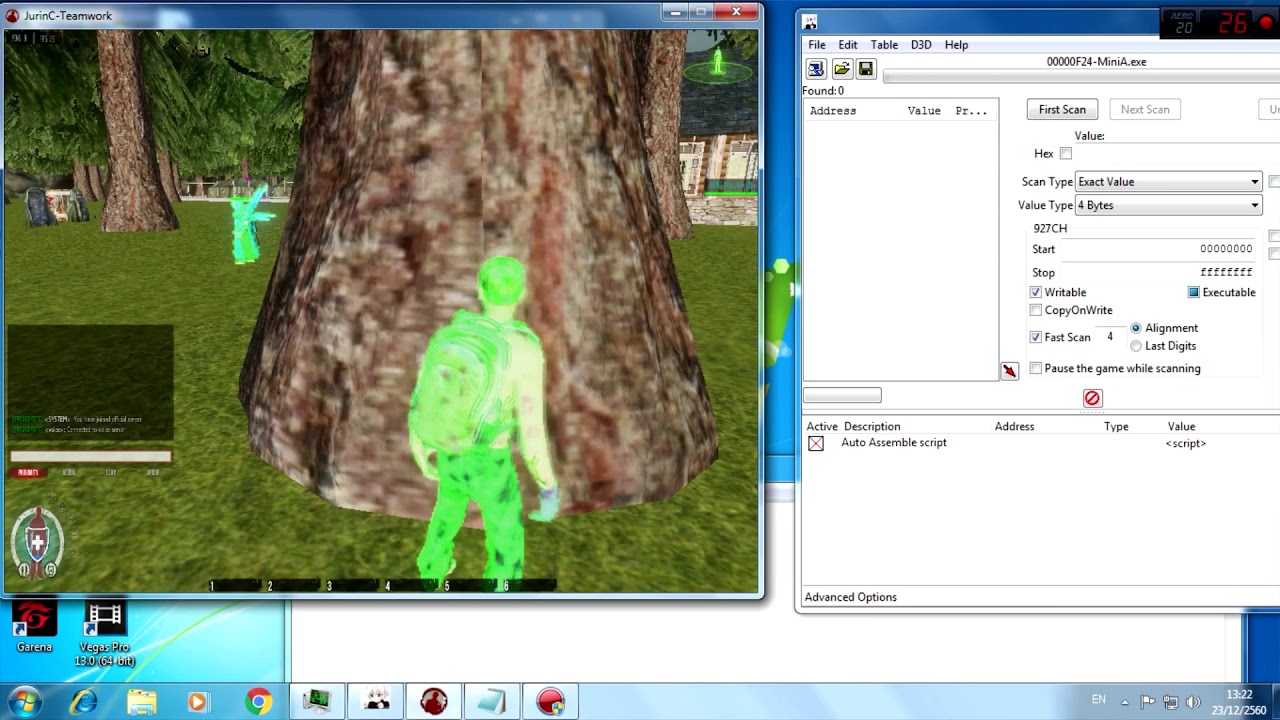Screen dimensions: 1280x720
Task: Toggle the Hex checkbox
Action: [x=1065, y=153]
